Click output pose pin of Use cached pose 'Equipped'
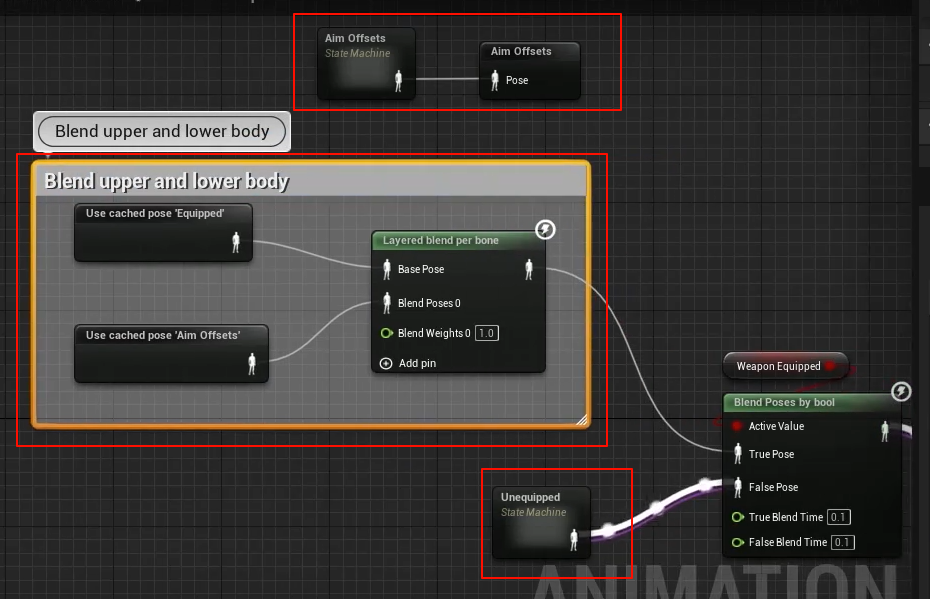Screen dimensions: 930x599 [x=236, y=242]
